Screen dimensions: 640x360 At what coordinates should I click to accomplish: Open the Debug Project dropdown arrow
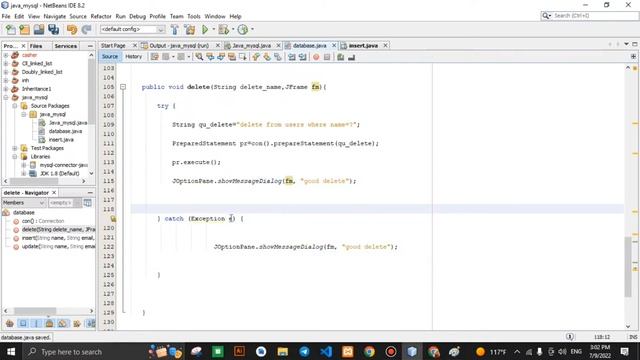pyautogui.click(x=233, y=29)
